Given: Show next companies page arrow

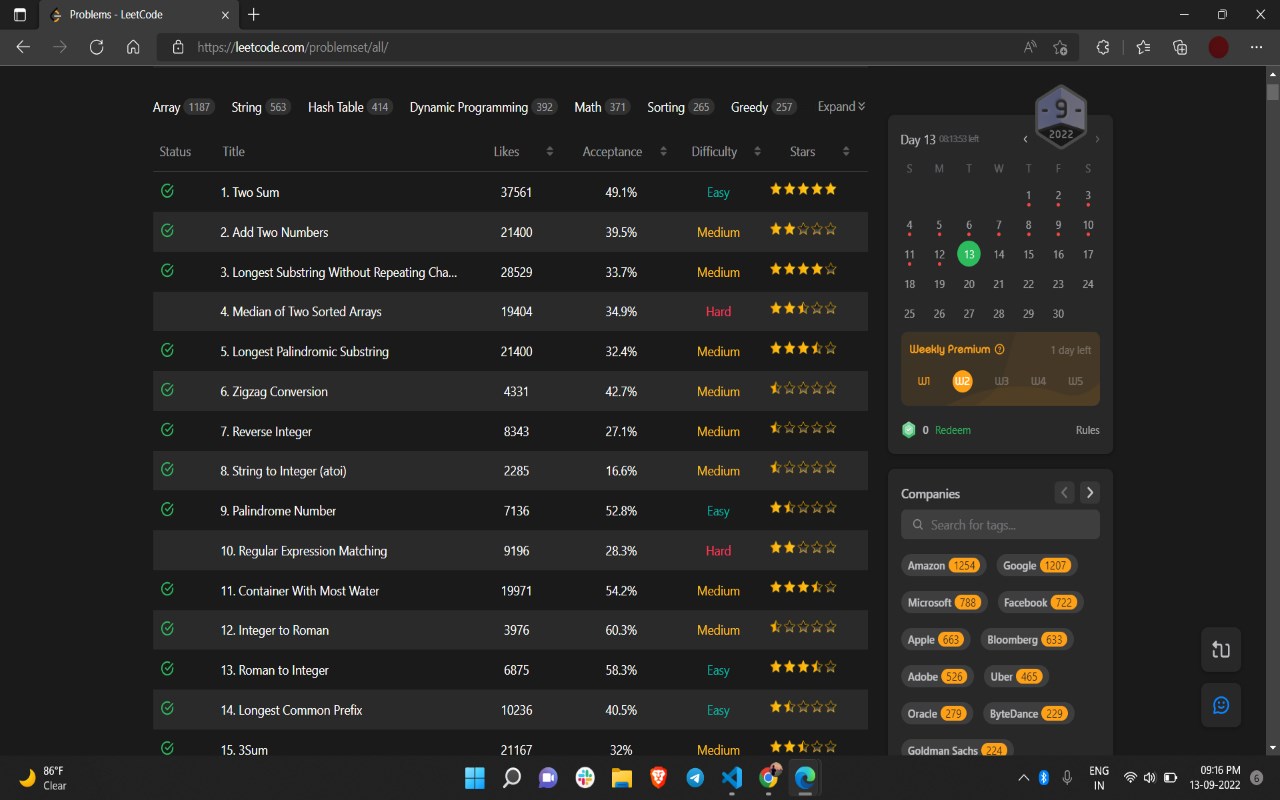Looking at the screenshot, I should click(x=1090, y=492).
